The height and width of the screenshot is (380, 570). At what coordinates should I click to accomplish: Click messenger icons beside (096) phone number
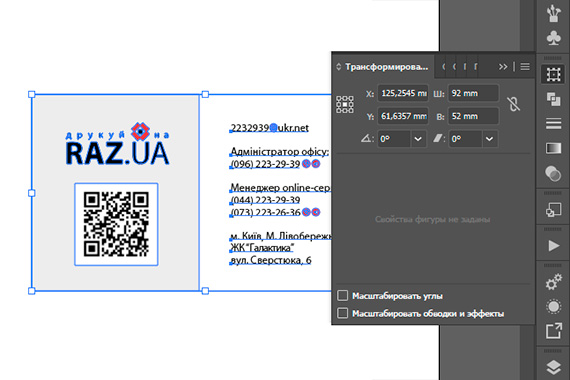click(x=311, y=164)
